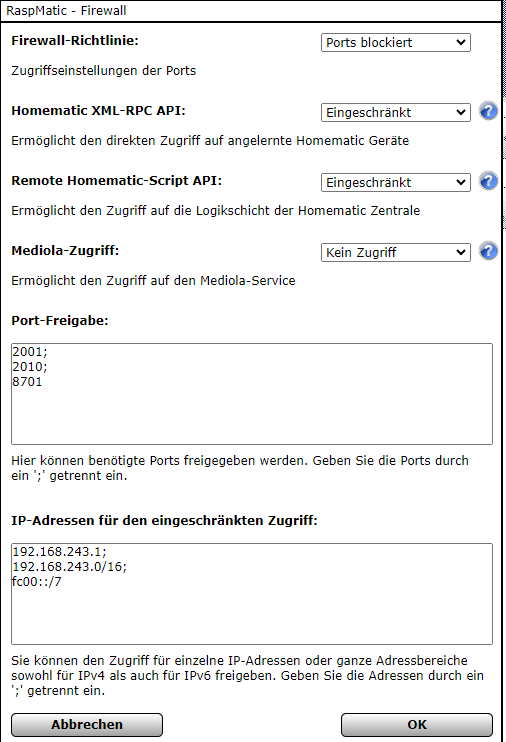Screen dimensions: 506x742
Task: Click the Port-Freigabe heading label
Action: [60, 320]
